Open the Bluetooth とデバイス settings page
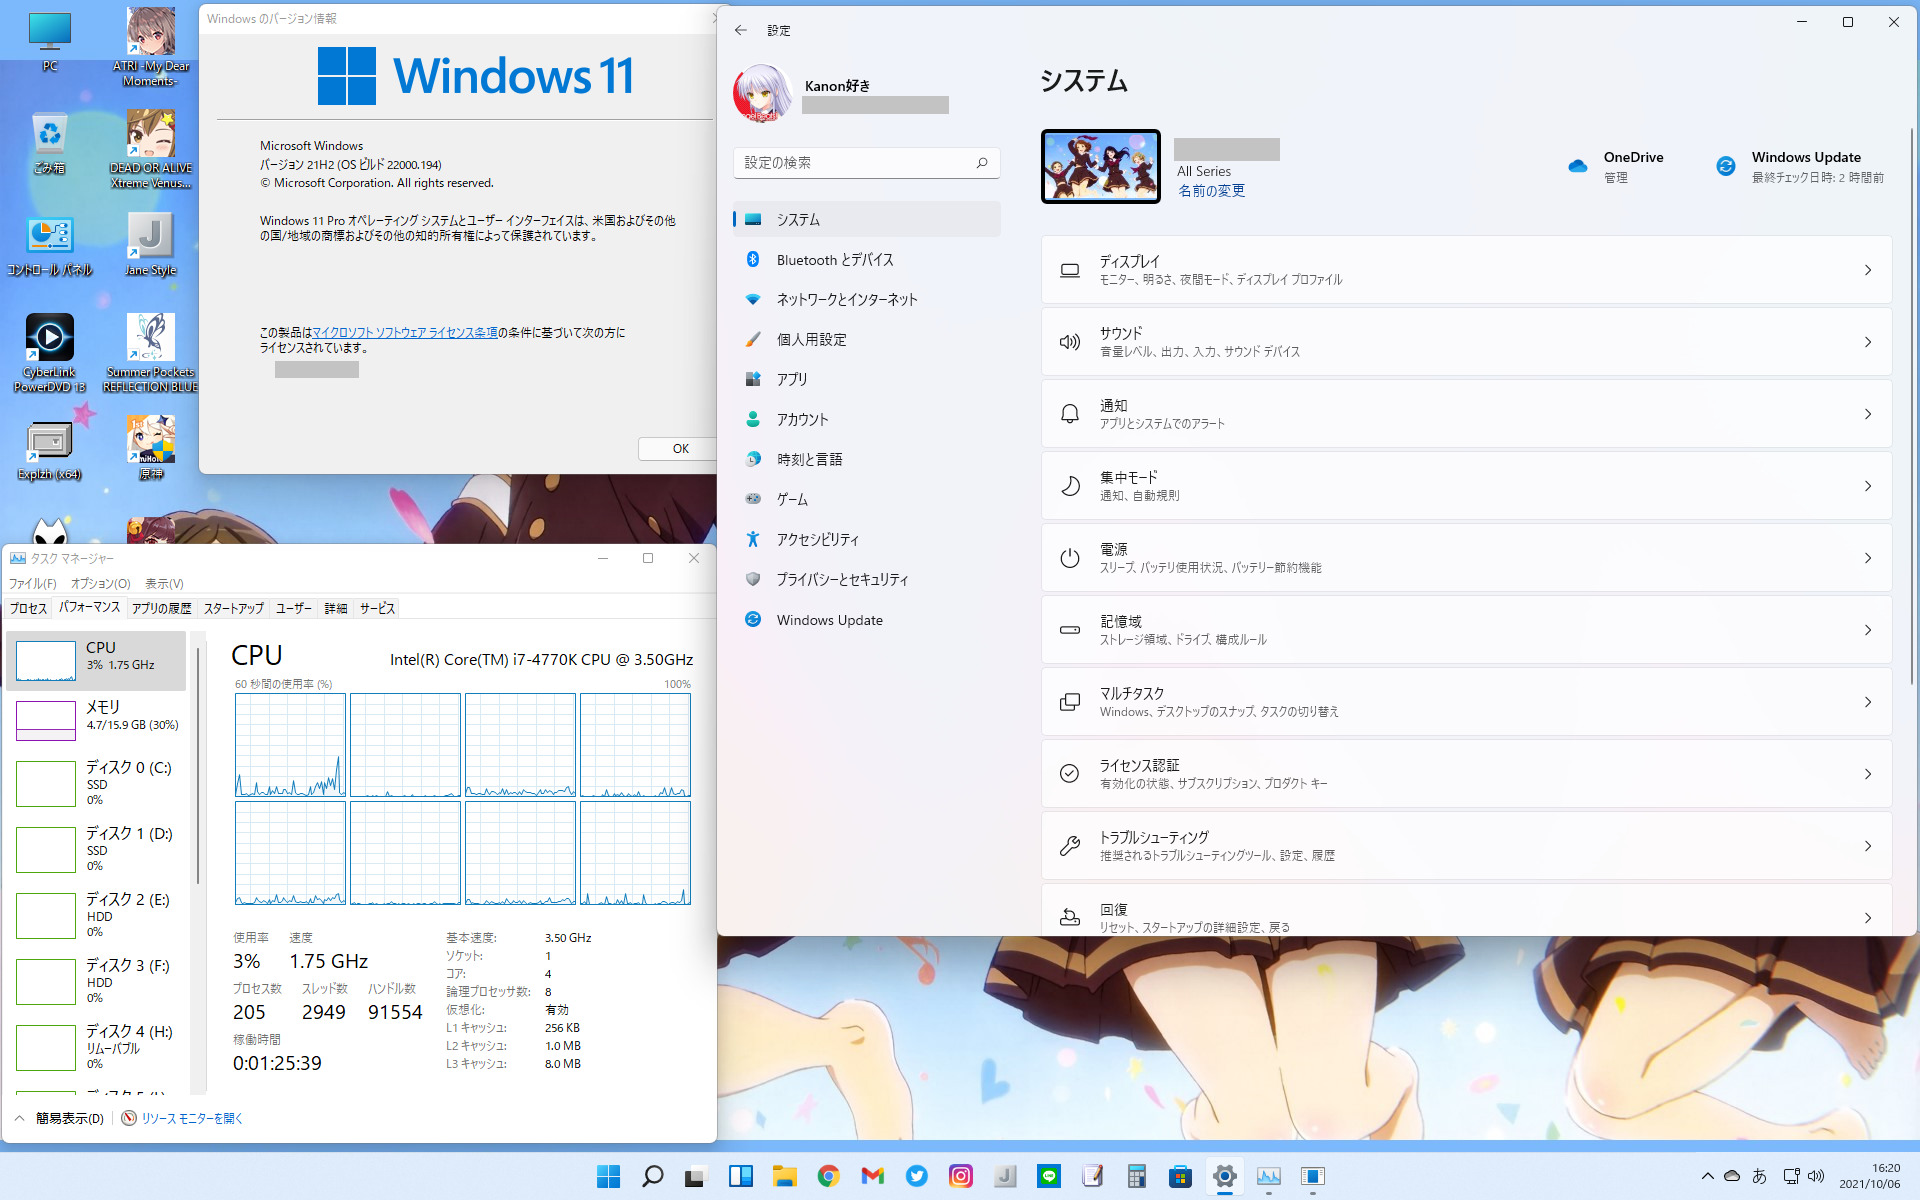 (834, 260)
